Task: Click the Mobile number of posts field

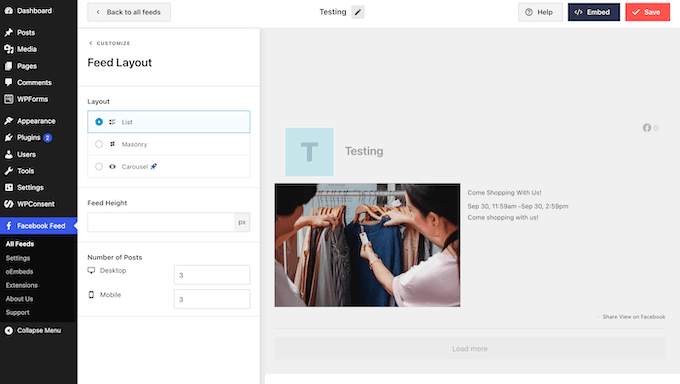Action: [x=212, y=299]
